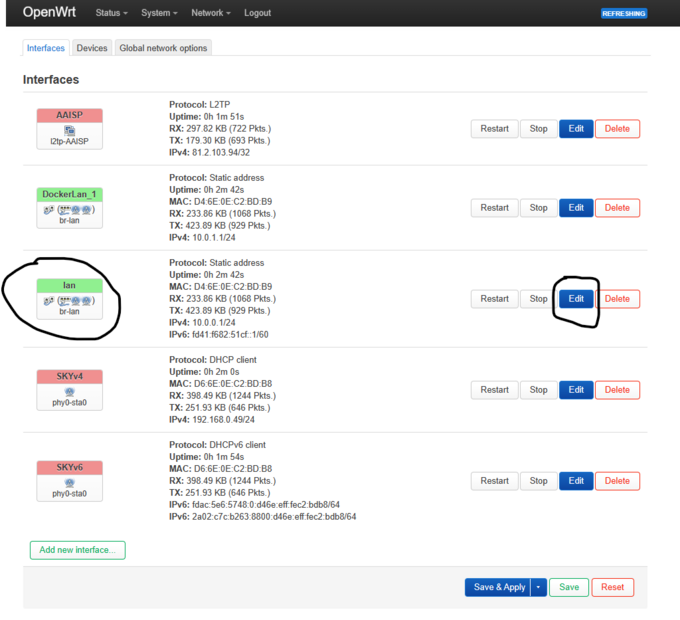
Task: Click the AAISP l2tp interface icon
Action: click(x=69, y=131)
